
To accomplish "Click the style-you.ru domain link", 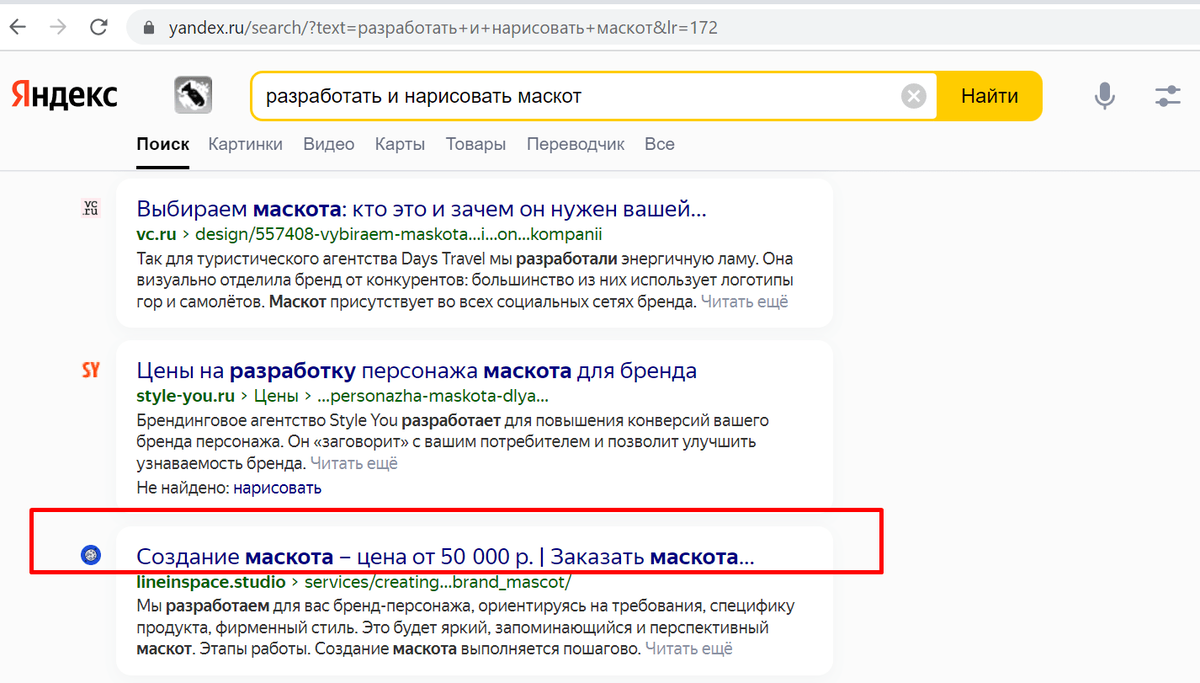I will [x=187, y=396].
